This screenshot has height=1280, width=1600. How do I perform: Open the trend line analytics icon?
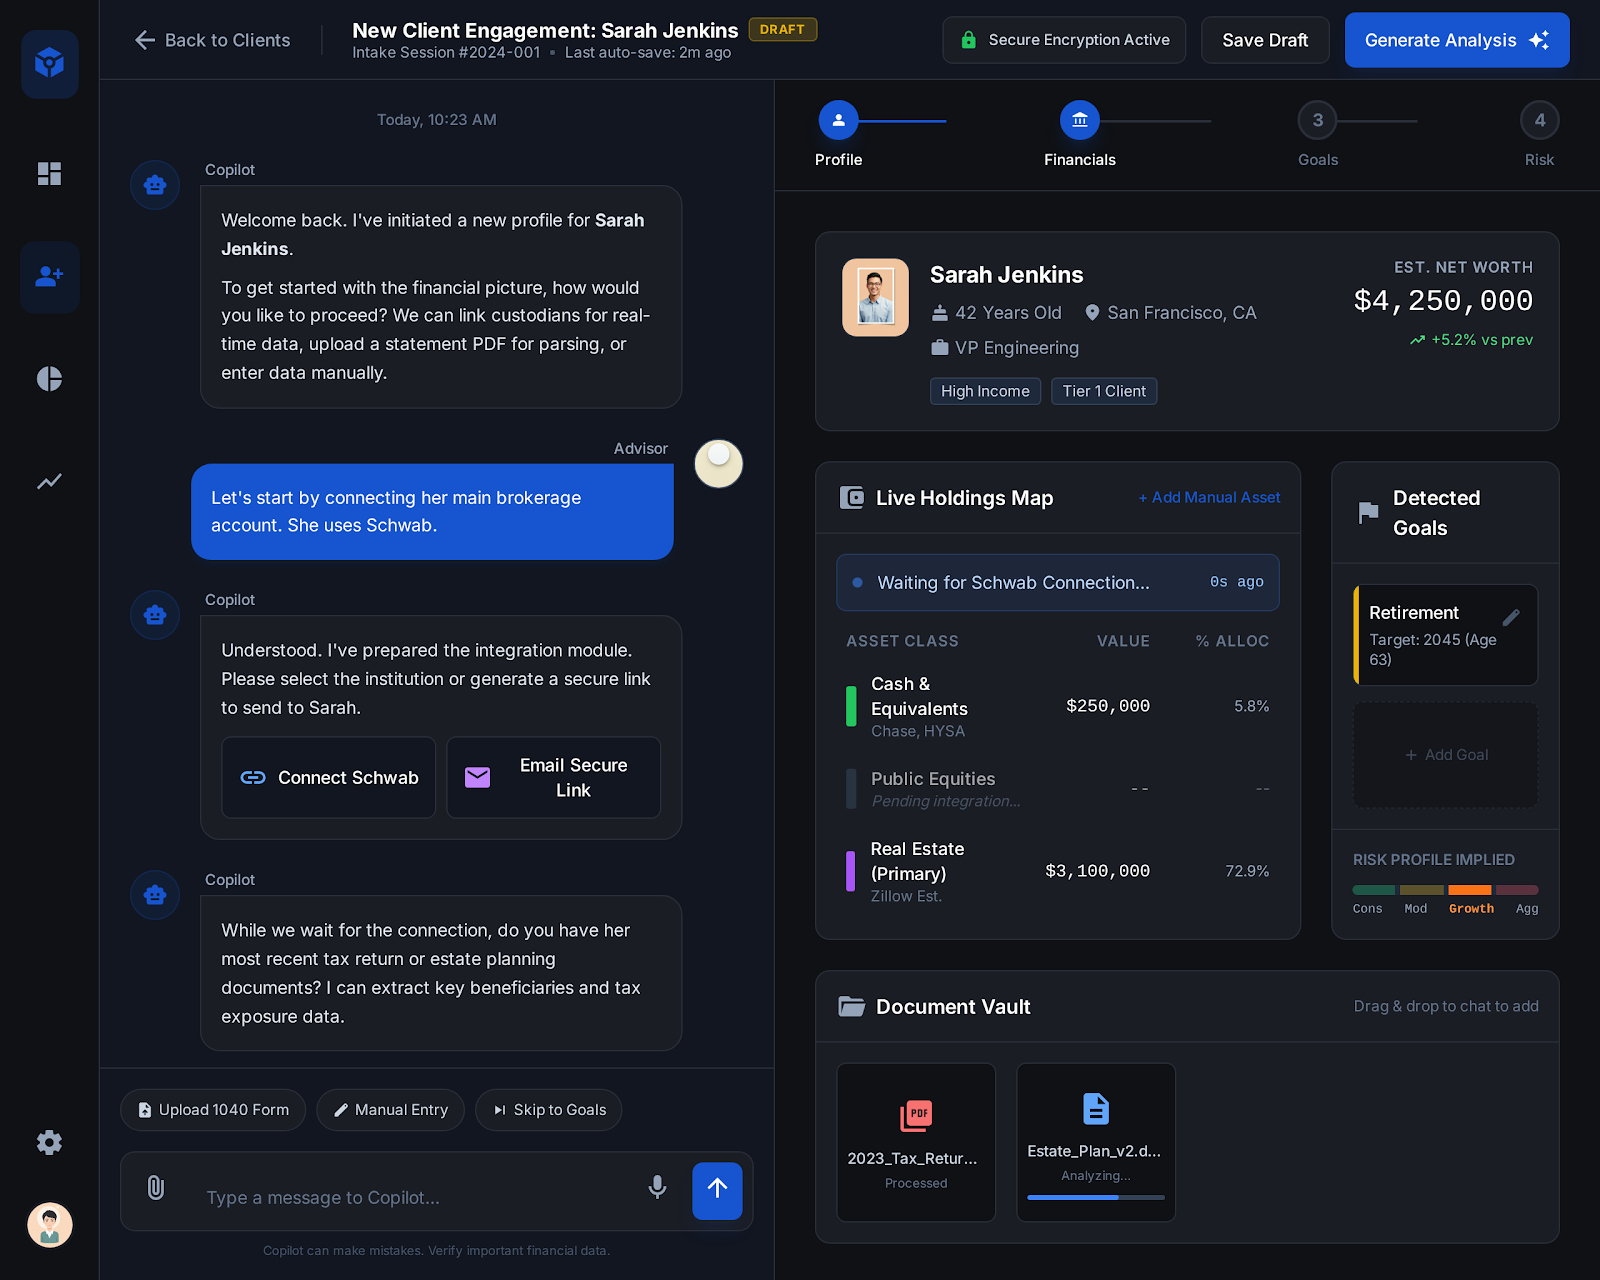point(49,482)
